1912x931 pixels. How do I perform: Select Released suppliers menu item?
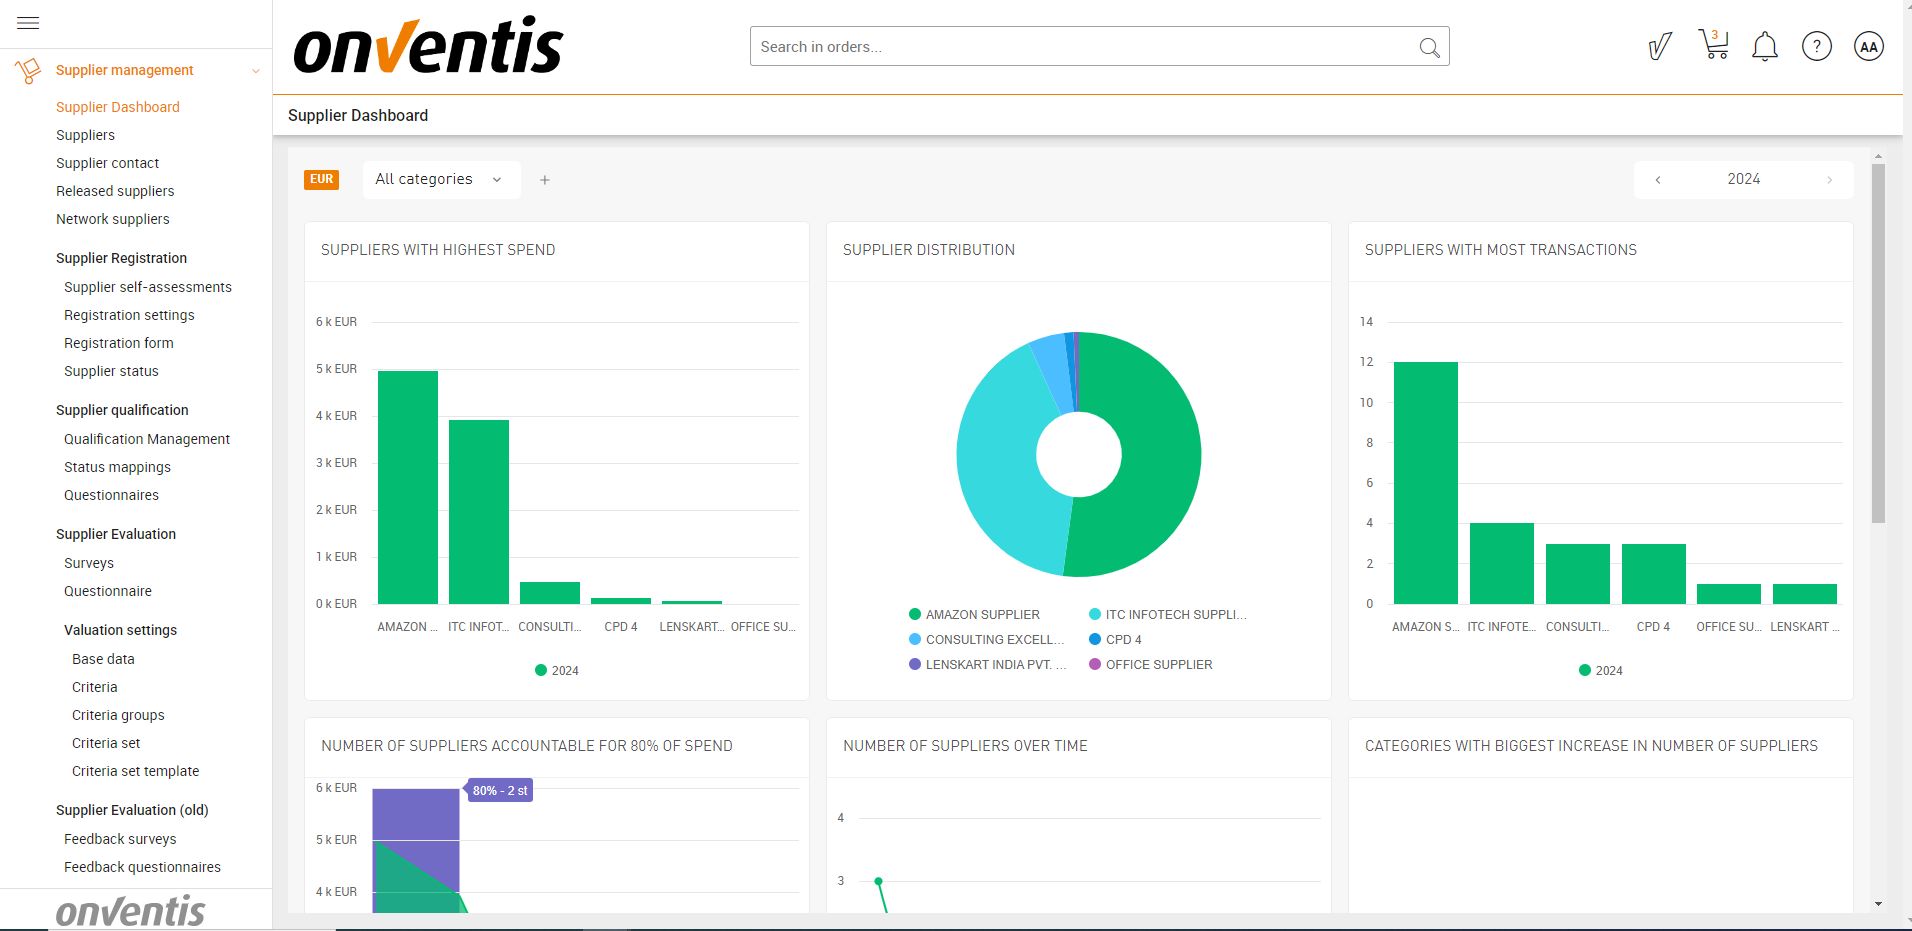tap(115, 191)
